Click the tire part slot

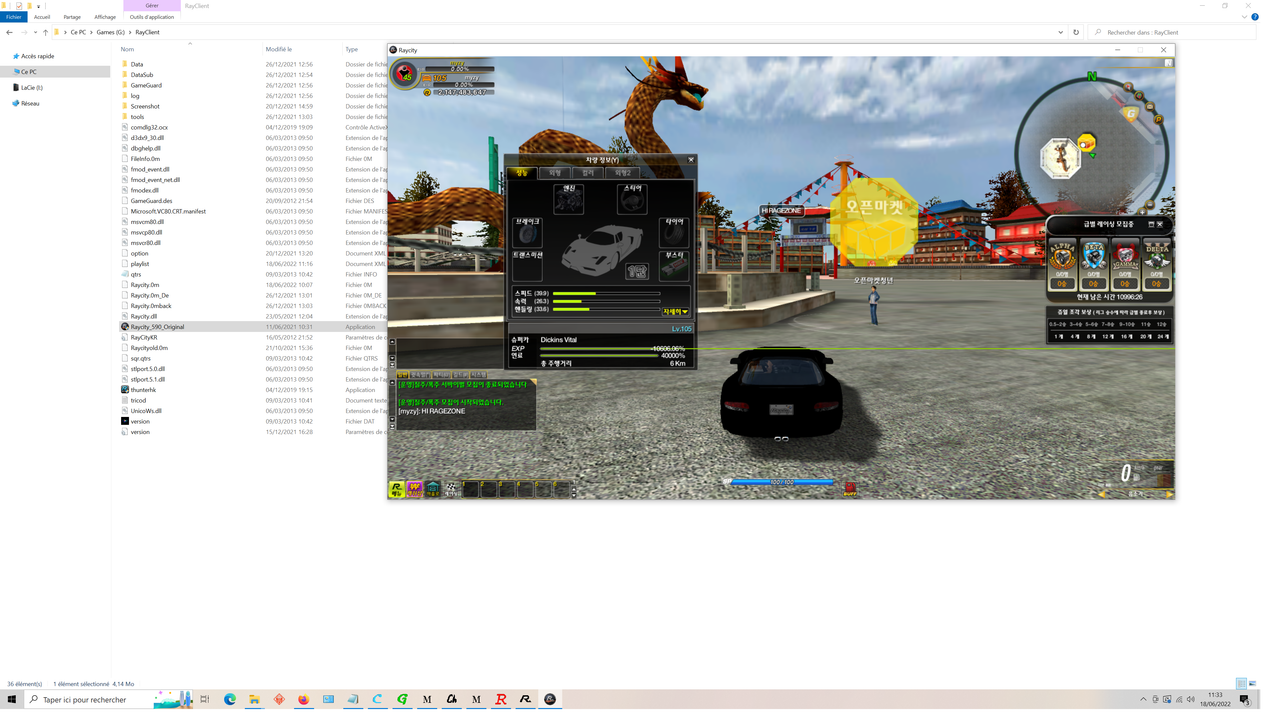[x=674, y=234]
